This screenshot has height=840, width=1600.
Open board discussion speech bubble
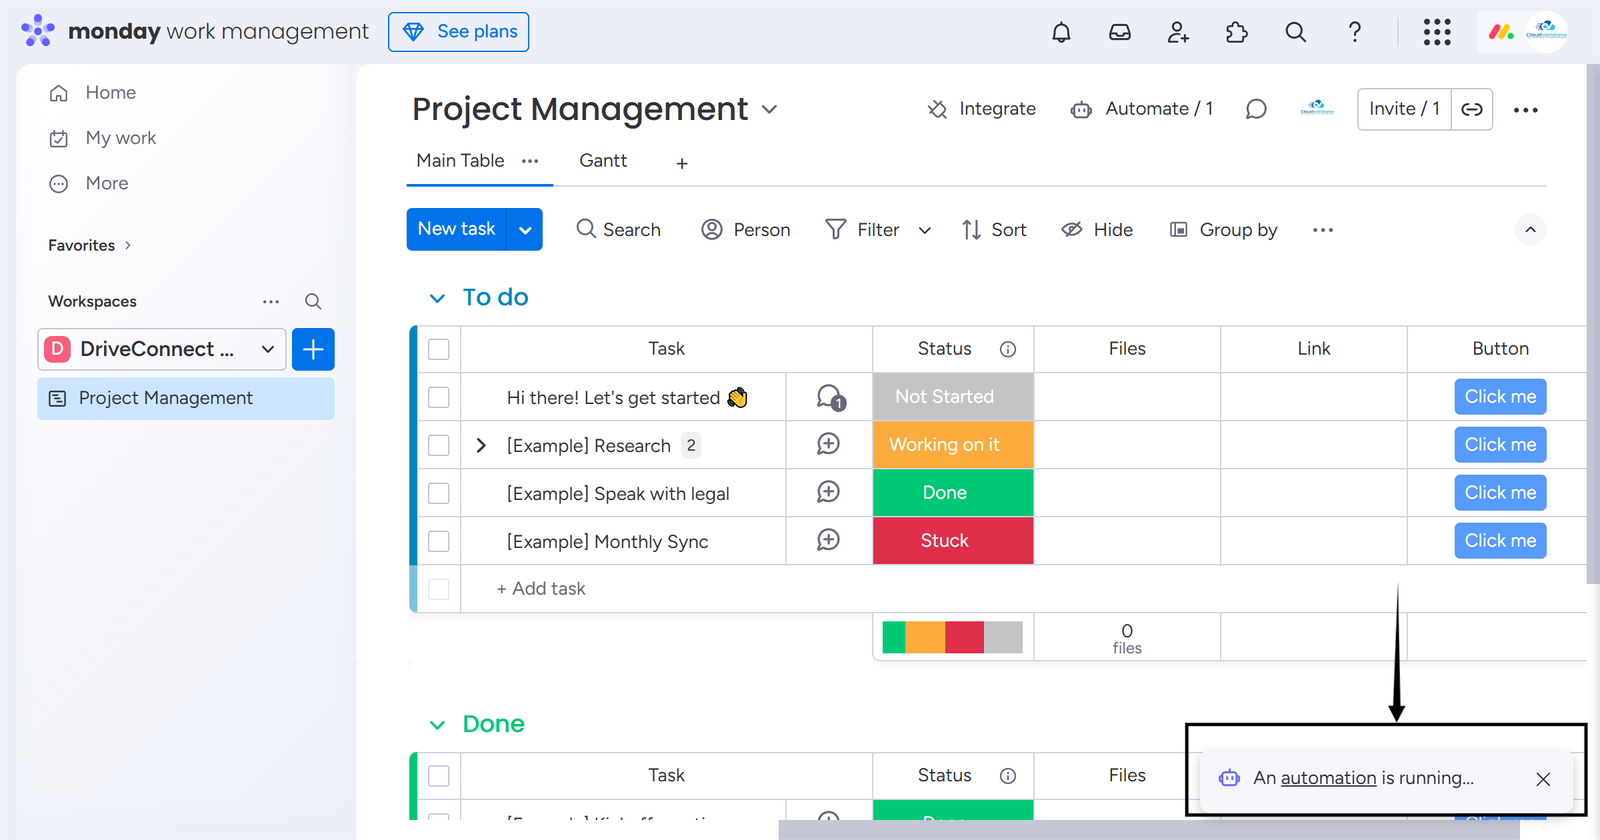click(1256, 109)
